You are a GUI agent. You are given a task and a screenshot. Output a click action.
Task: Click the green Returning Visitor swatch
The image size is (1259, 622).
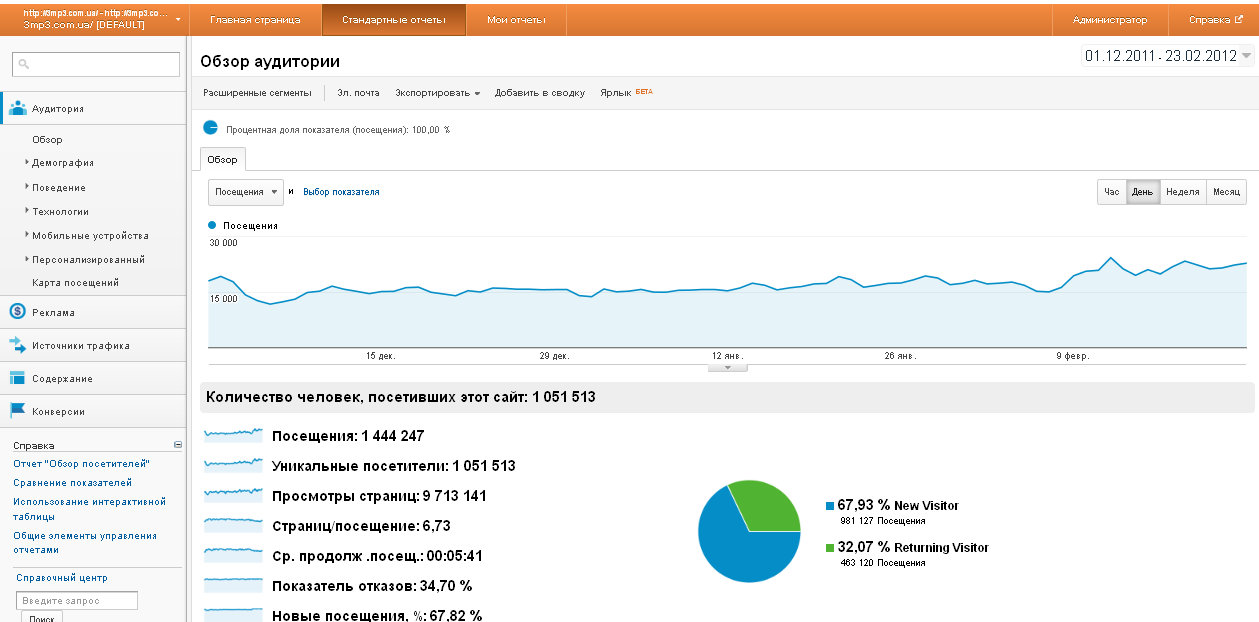click(830, 548)
